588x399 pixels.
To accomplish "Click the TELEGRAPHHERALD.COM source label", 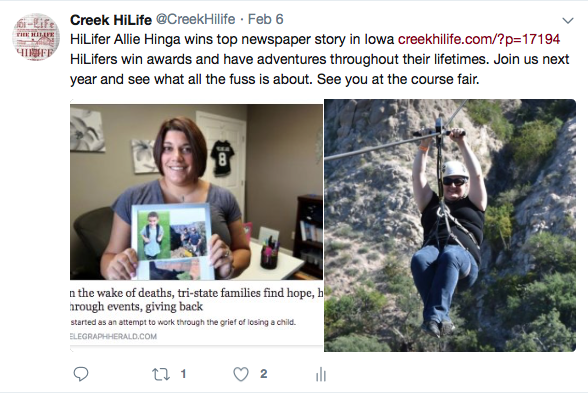I will click(113, 336).
